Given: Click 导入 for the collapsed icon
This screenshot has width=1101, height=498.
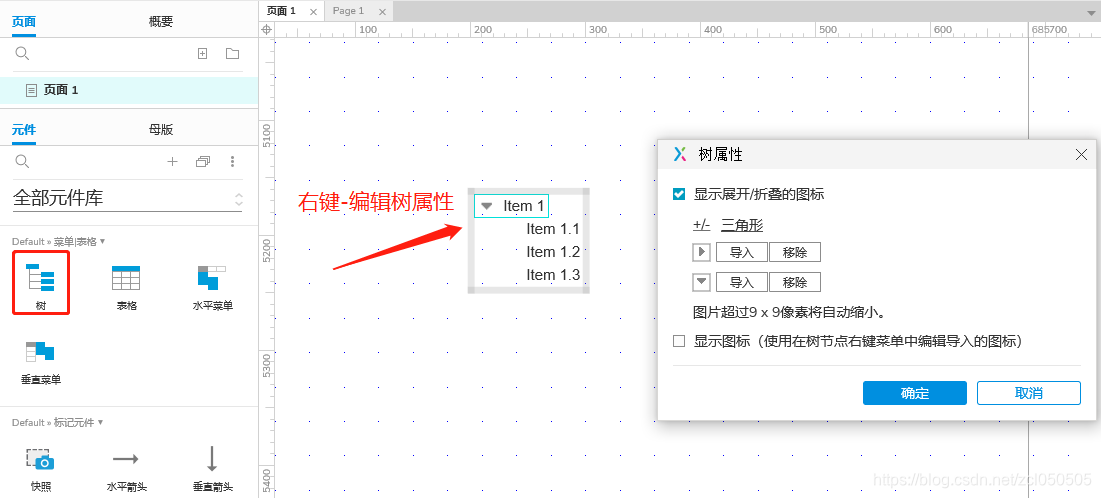Looking at the screenshot, I should tap(741, 252).
